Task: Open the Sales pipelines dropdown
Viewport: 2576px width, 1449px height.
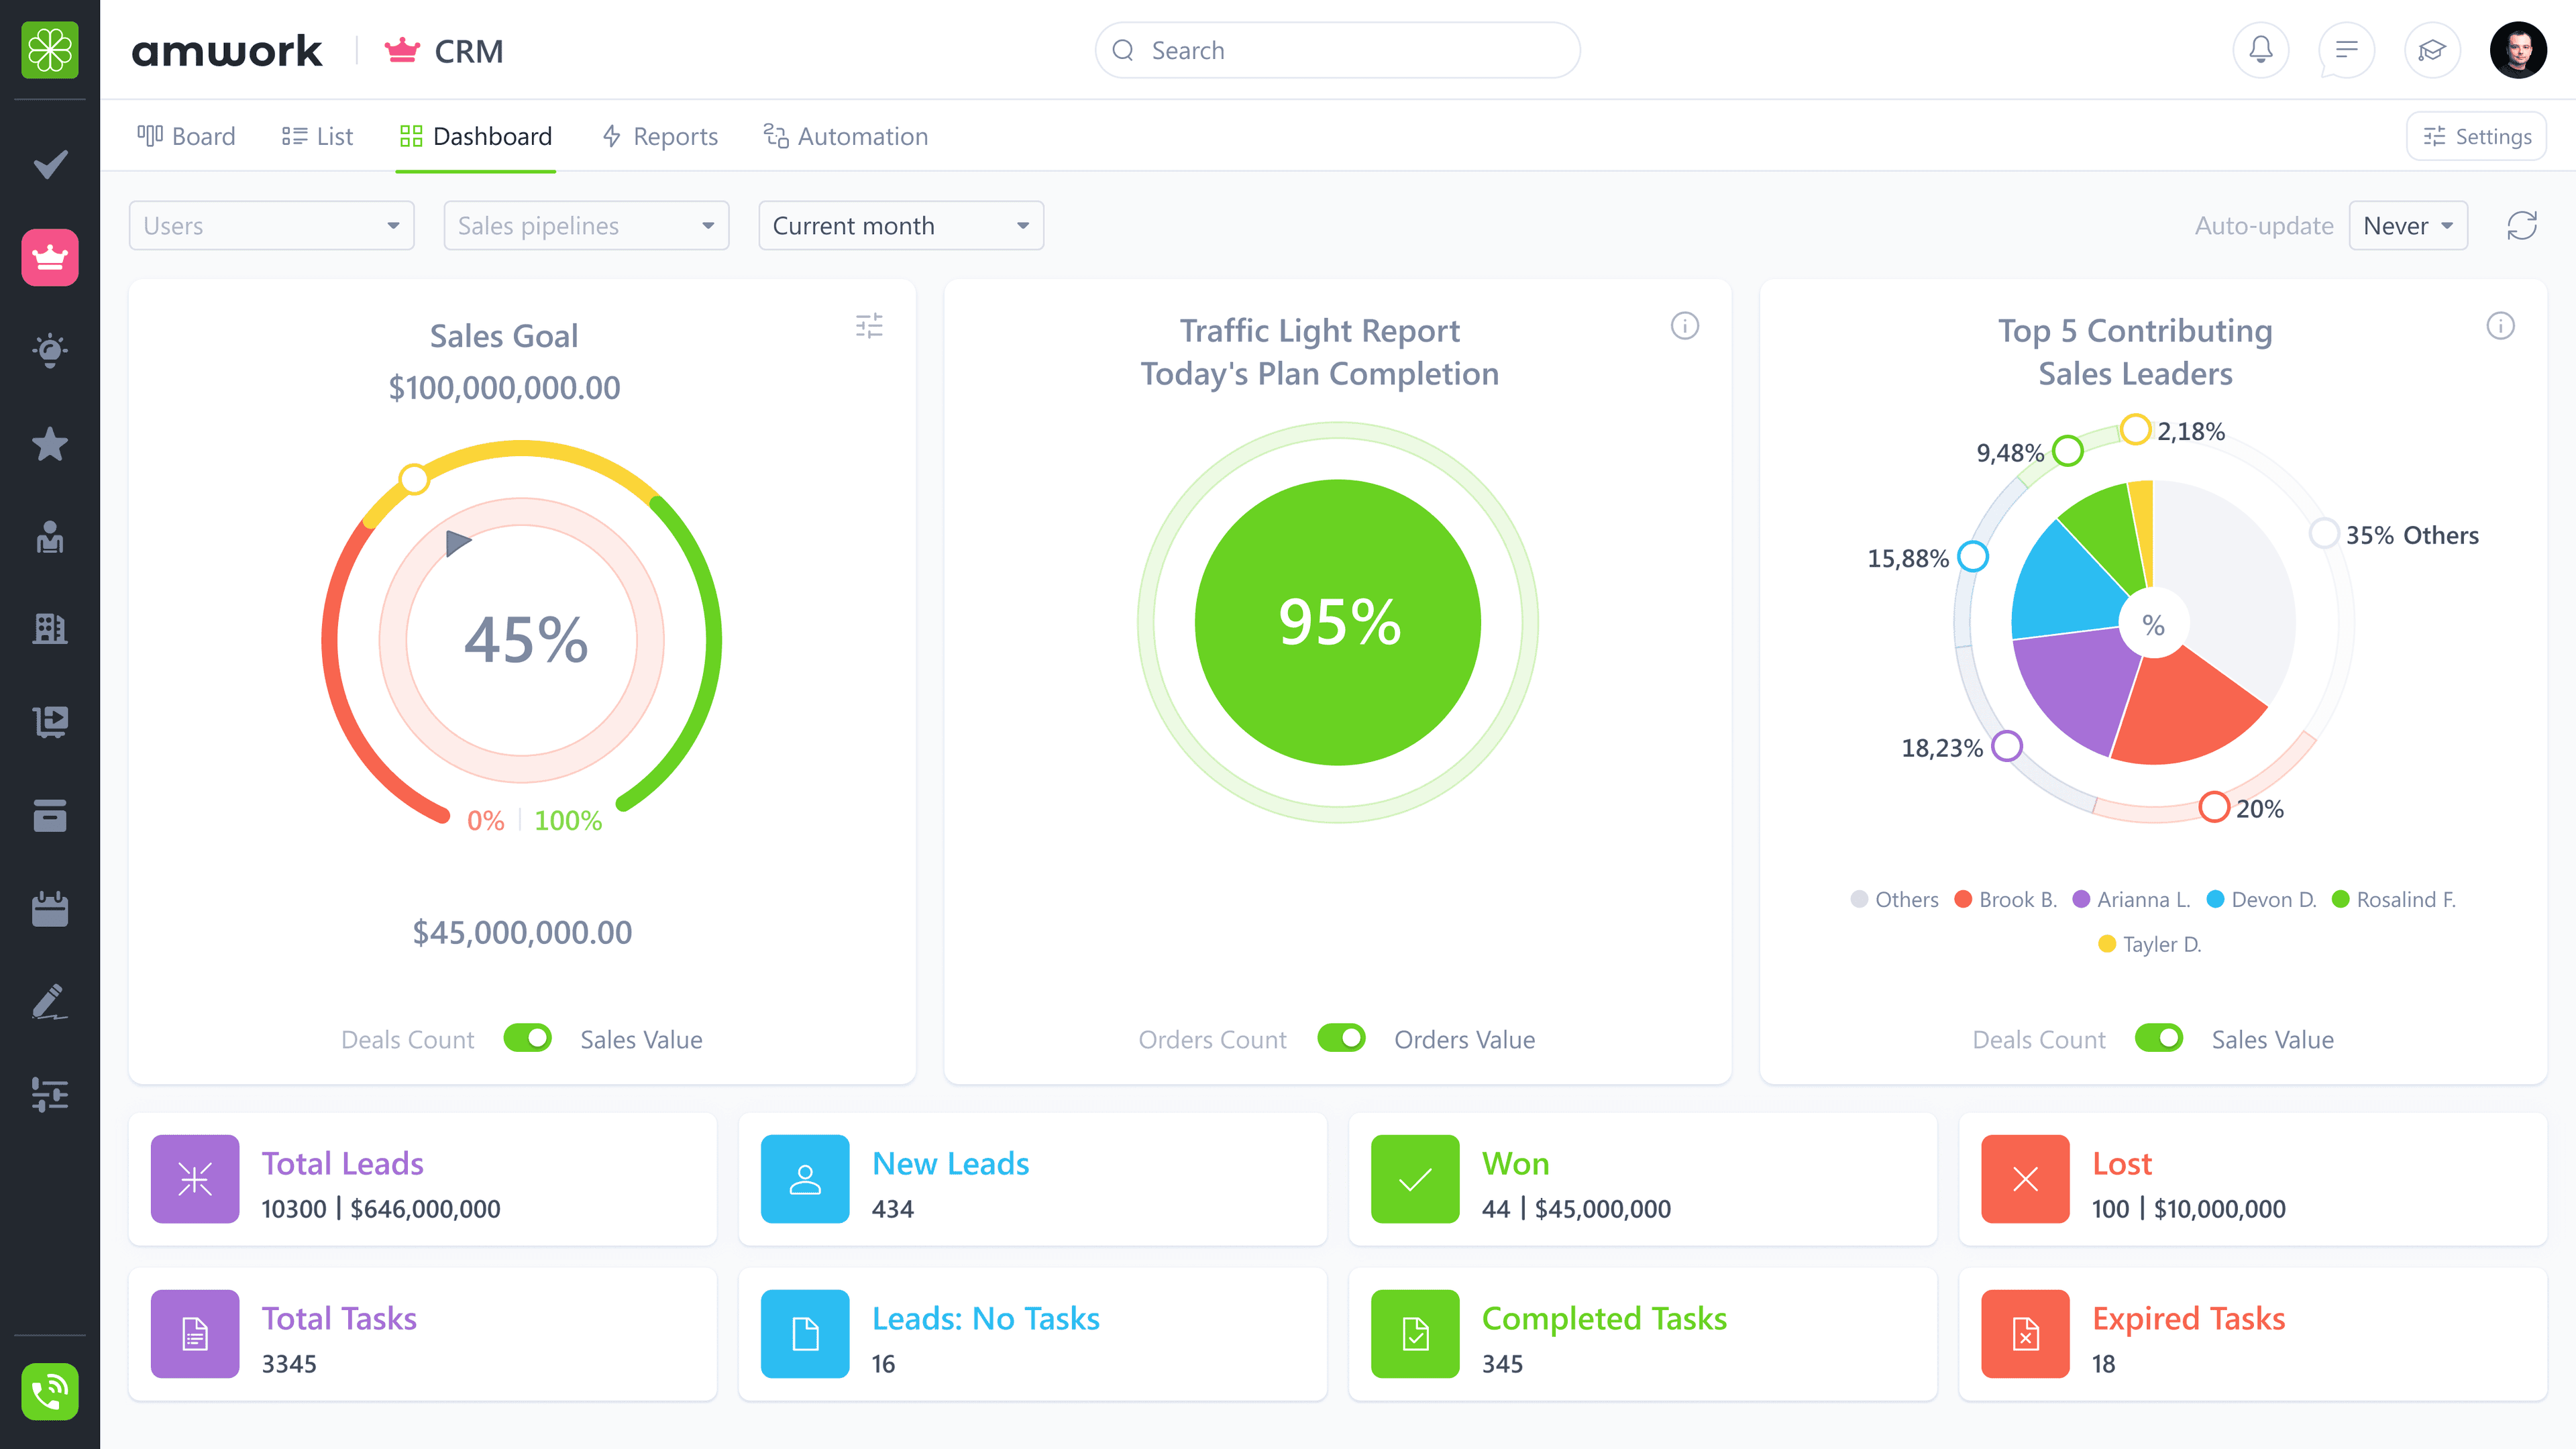Action: 586,226
